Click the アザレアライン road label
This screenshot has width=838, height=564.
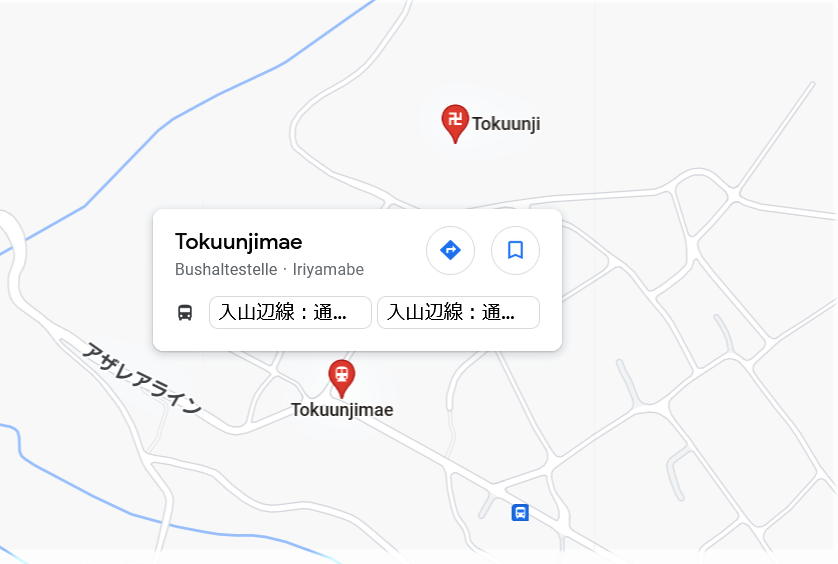(x=142, y=378)
